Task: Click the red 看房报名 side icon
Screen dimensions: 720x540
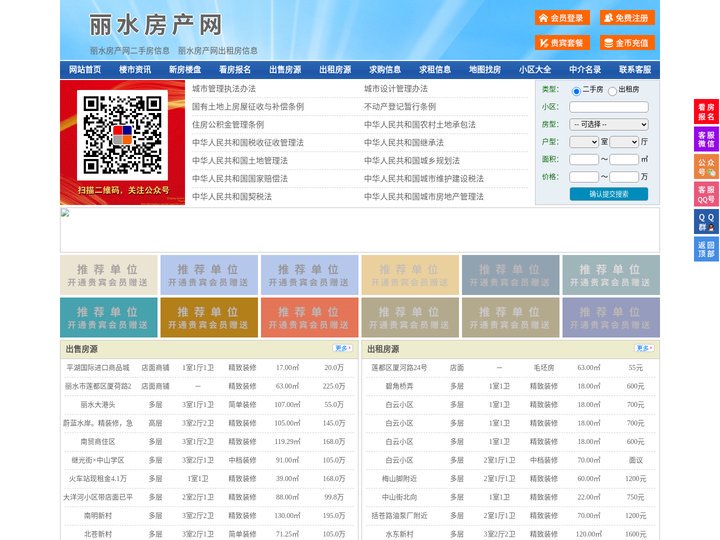Action: pyautogui.click(x=706, y=112)
